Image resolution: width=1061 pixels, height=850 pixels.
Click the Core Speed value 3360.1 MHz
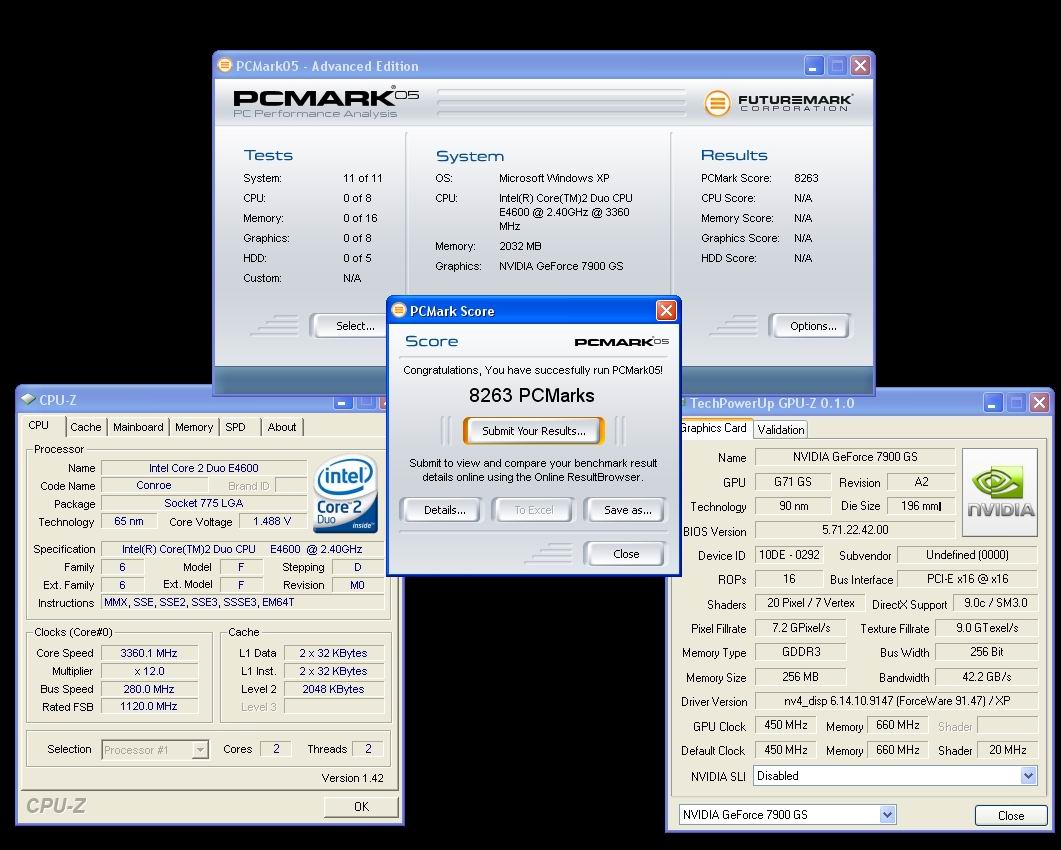point(149,653)
